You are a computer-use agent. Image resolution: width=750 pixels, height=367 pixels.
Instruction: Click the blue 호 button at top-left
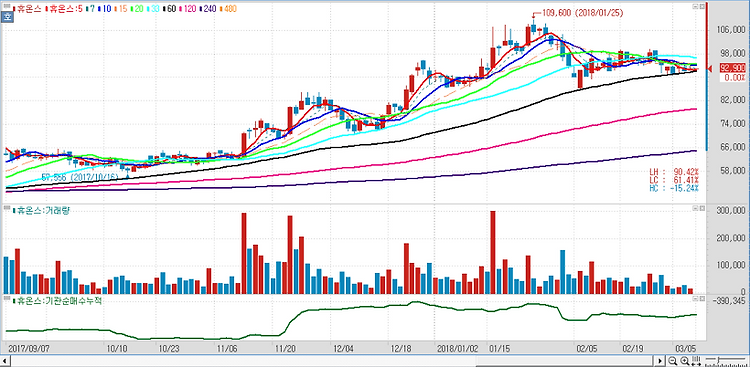7,18
